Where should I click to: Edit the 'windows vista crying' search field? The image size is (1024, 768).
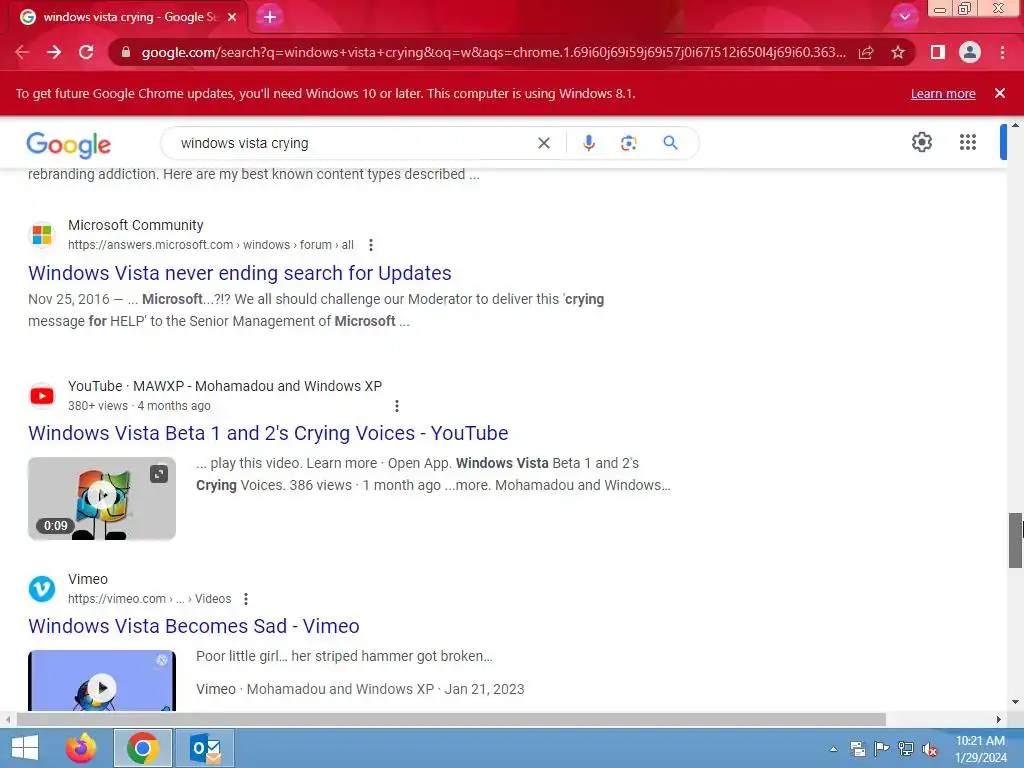click(x=353, y=143)
